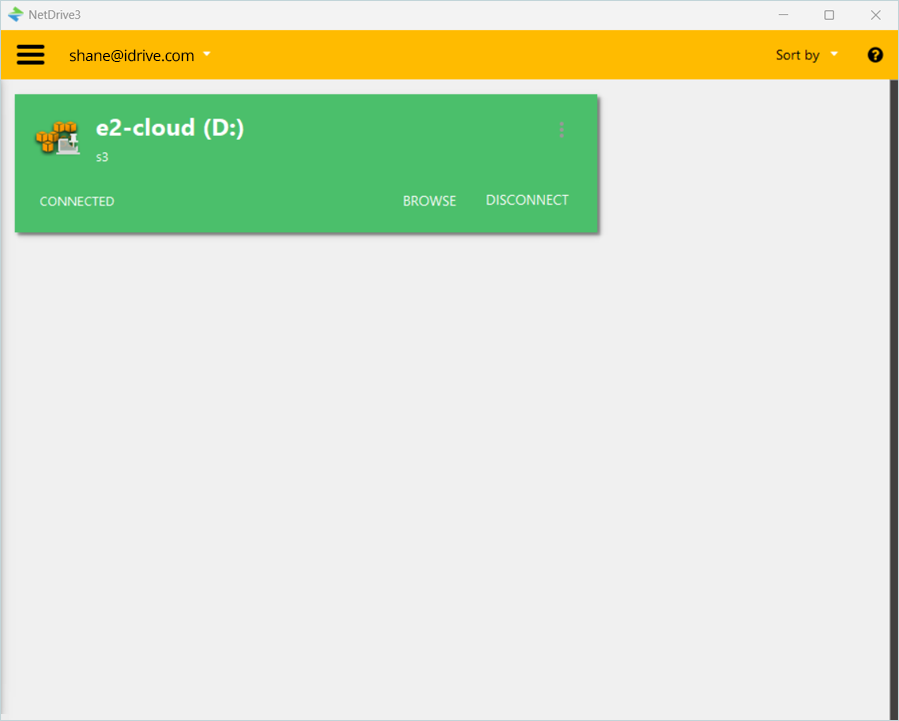Close the NetDrive3 window

pyautogui.click(x=875, y=15)
